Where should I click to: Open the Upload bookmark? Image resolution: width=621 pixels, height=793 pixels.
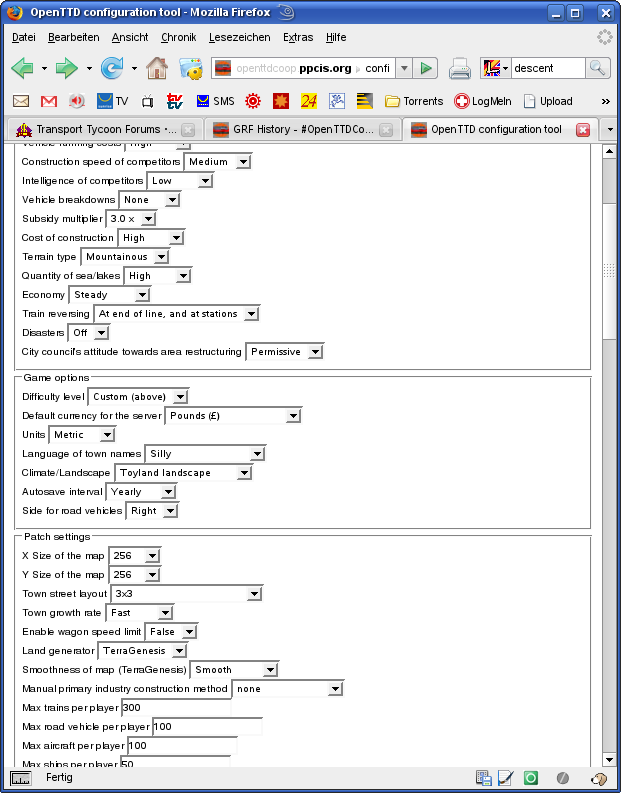[548, 101]
